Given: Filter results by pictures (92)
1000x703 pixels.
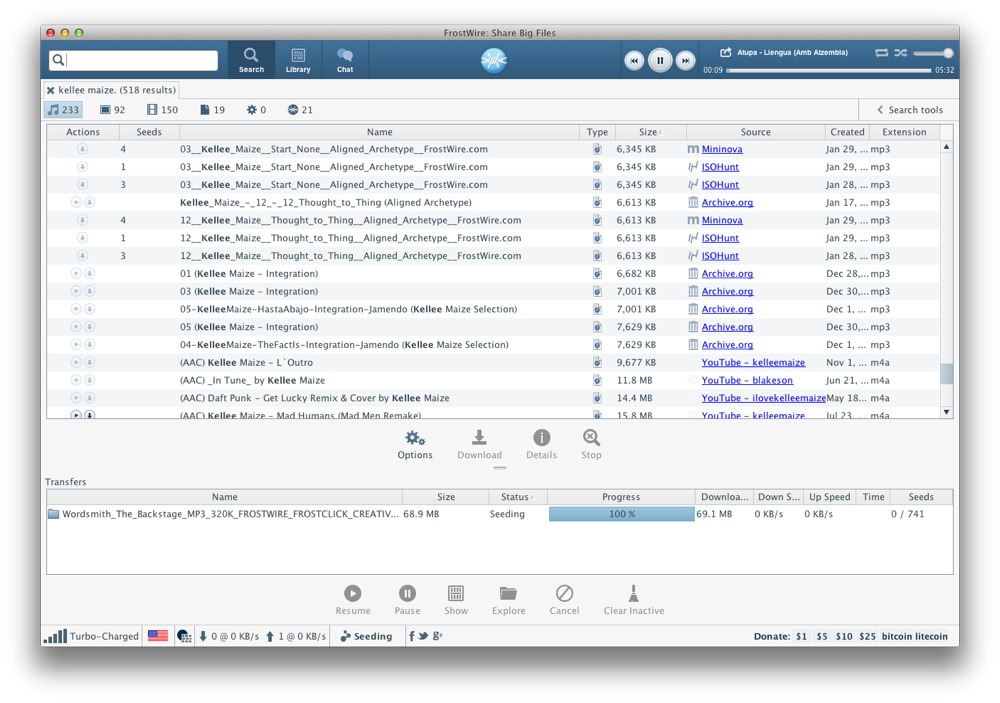Looking at the screenshot, I should click(112, 110).
